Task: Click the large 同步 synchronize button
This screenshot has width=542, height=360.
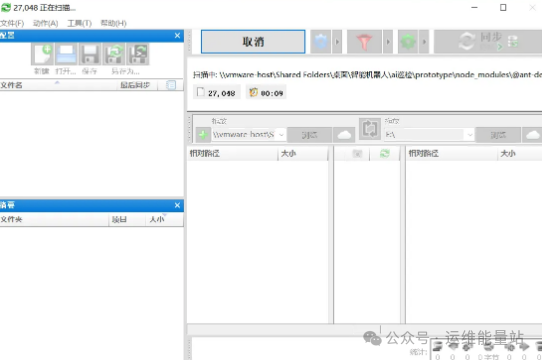Action: (488, 42)
